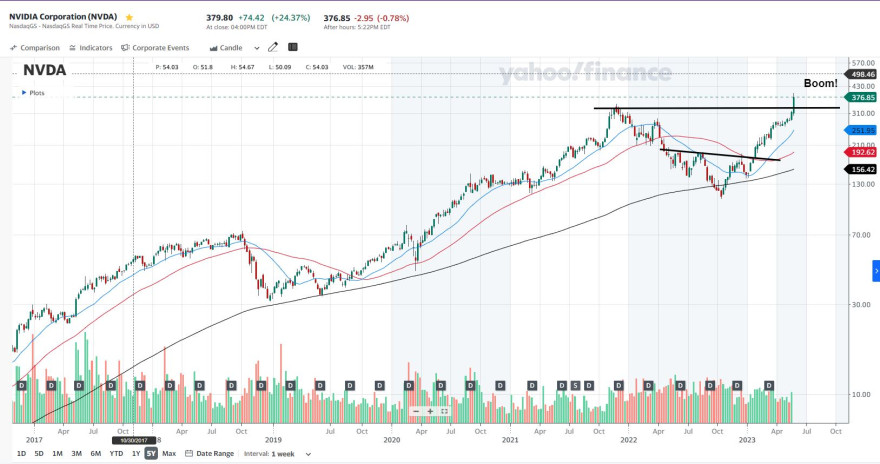The width and height of the screenshot is (880, 464).
Task: Select the 5Y range toggle
Action: coord(151,453)
